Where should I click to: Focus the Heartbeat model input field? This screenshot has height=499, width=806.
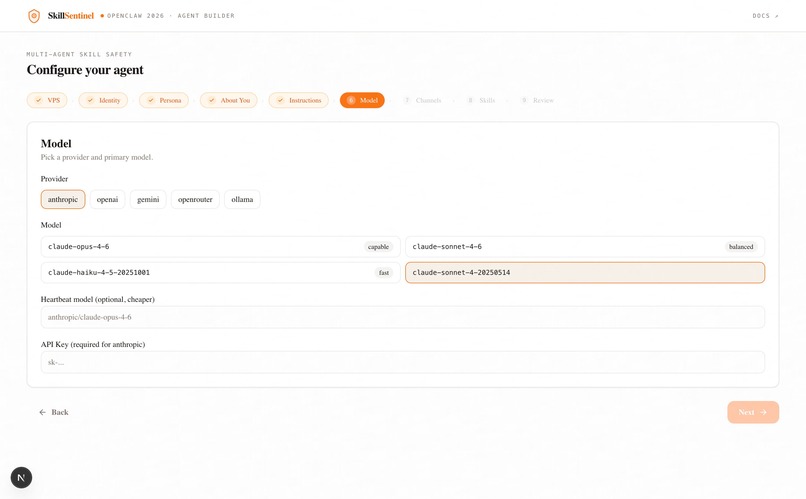(402, 317)
